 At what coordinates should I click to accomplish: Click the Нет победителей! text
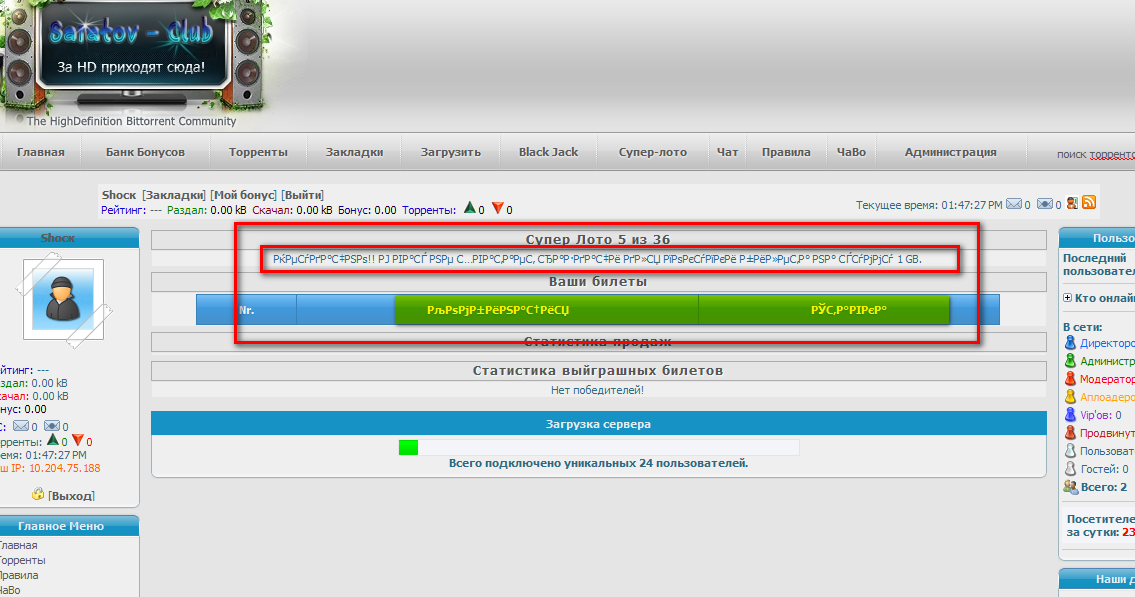point(597,390)
